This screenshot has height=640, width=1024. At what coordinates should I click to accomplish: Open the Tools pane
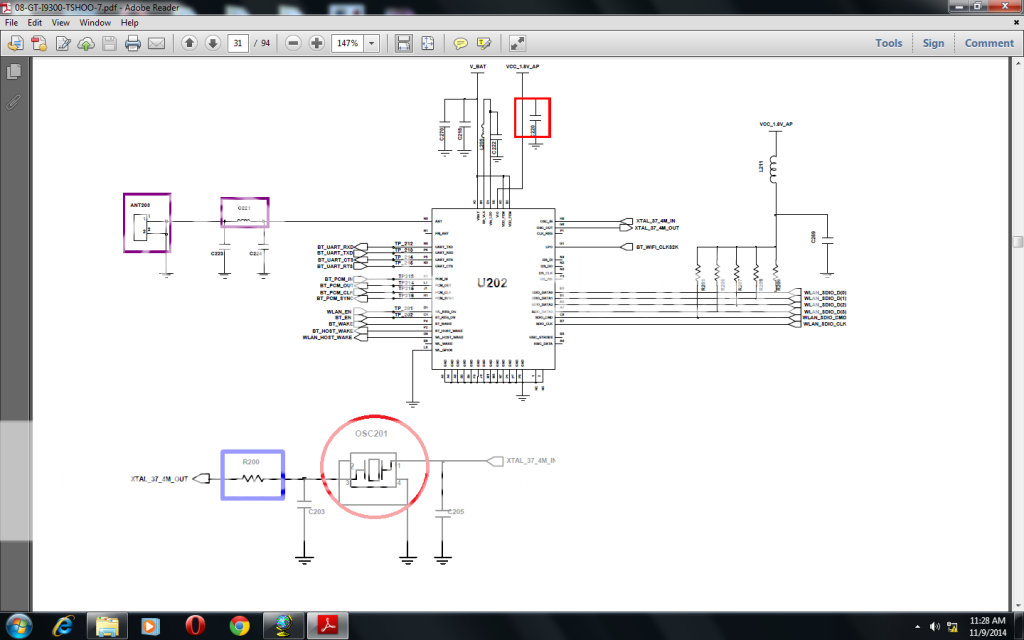[888, 43]
